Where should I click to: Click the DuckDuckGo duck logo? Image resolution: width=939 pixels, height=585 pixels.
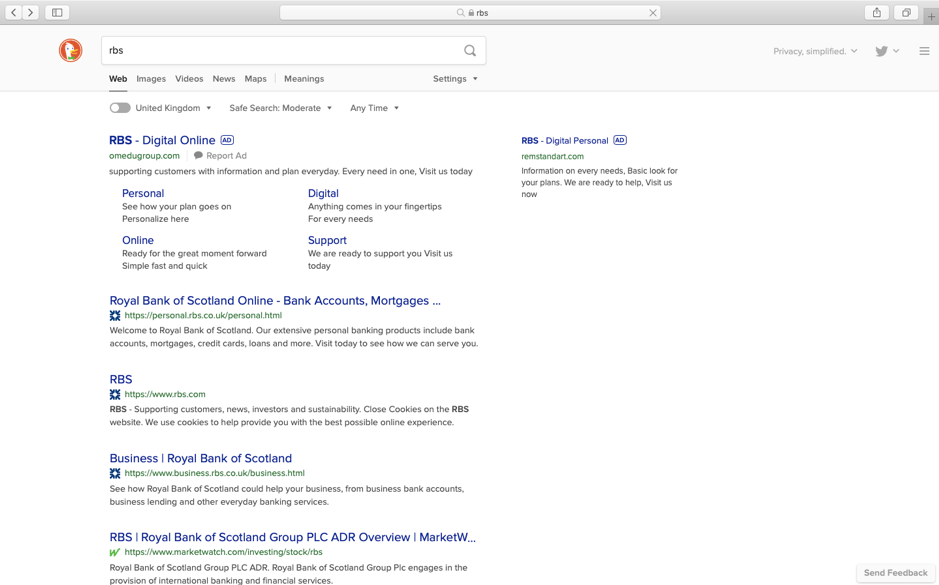71,50
